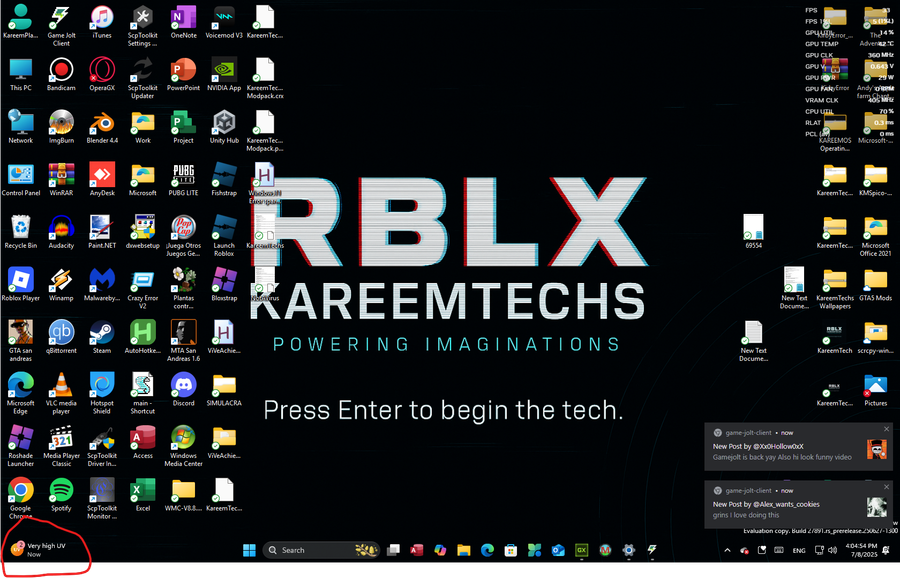
Task: Open volume control in system tray
Action: coord(832,550)
